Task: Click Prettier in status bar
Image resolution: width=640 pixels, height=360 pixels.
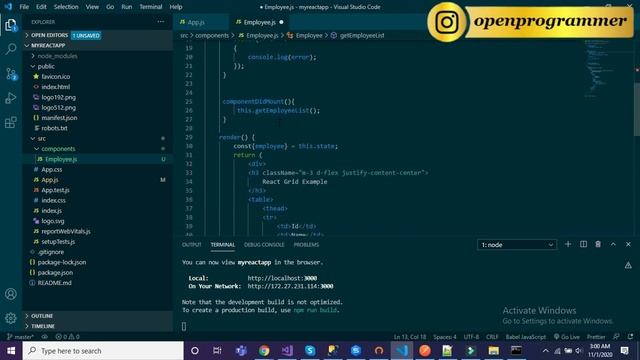Action: click(596, 337)
